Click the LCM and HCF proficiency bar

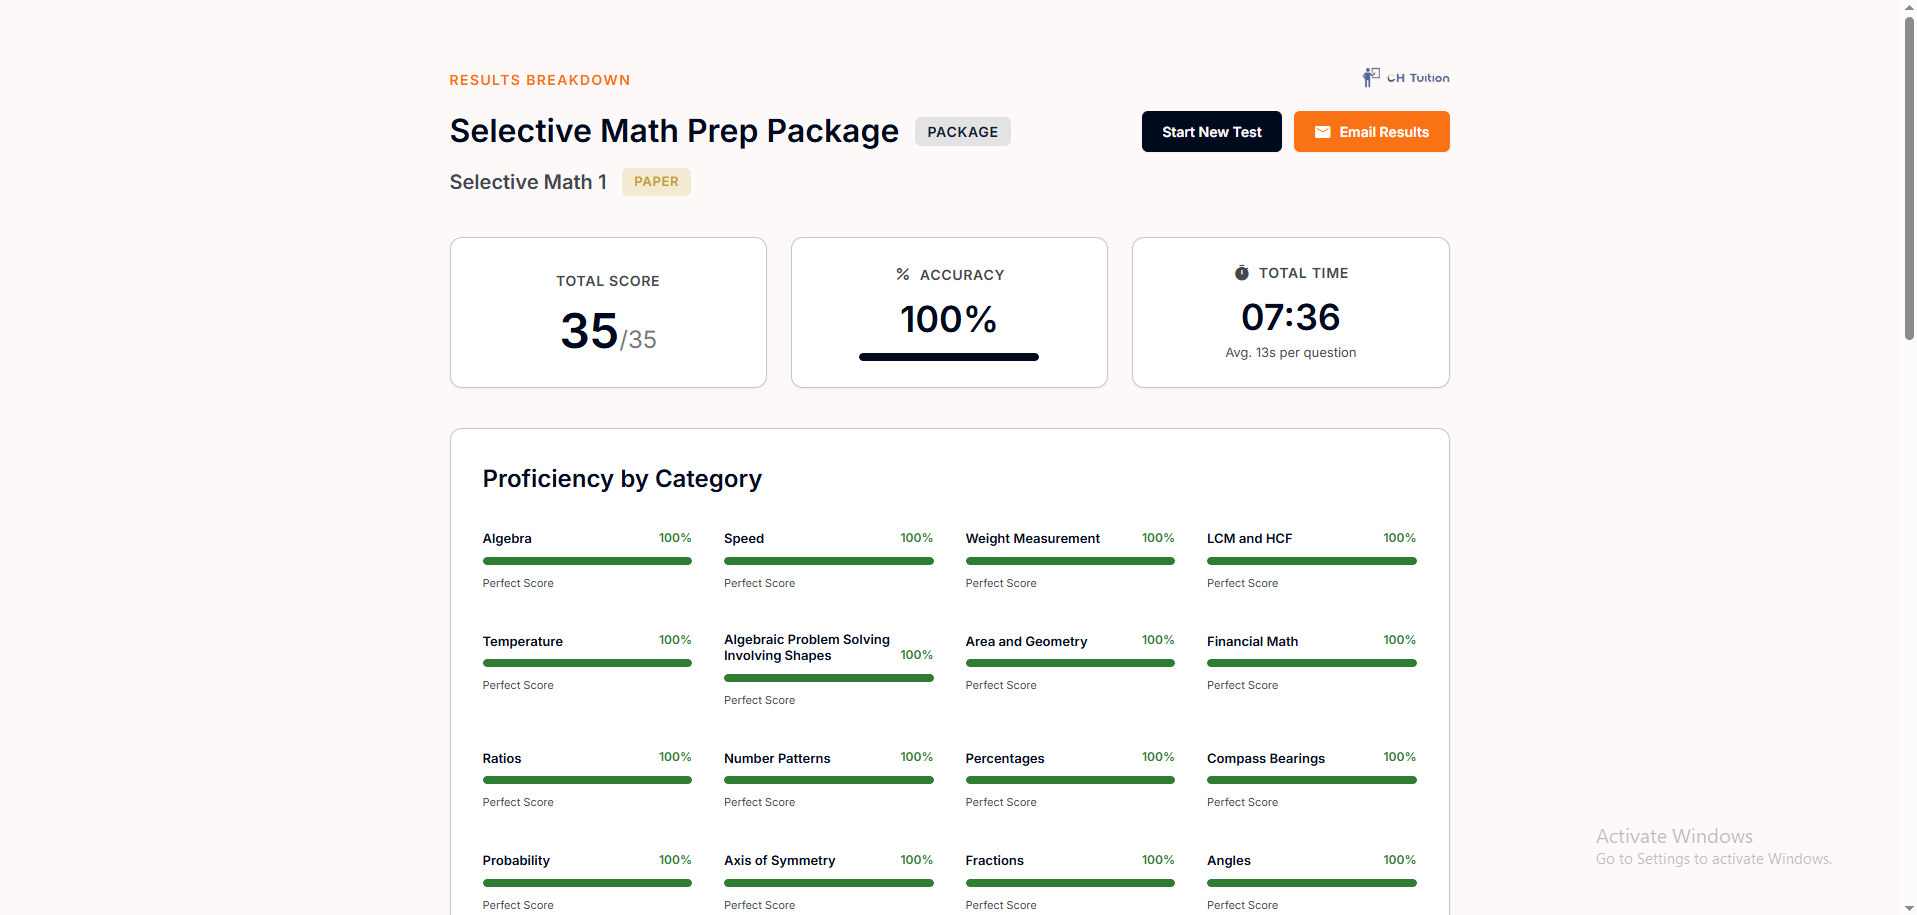pyautogui.click(x=1311, y=561)
